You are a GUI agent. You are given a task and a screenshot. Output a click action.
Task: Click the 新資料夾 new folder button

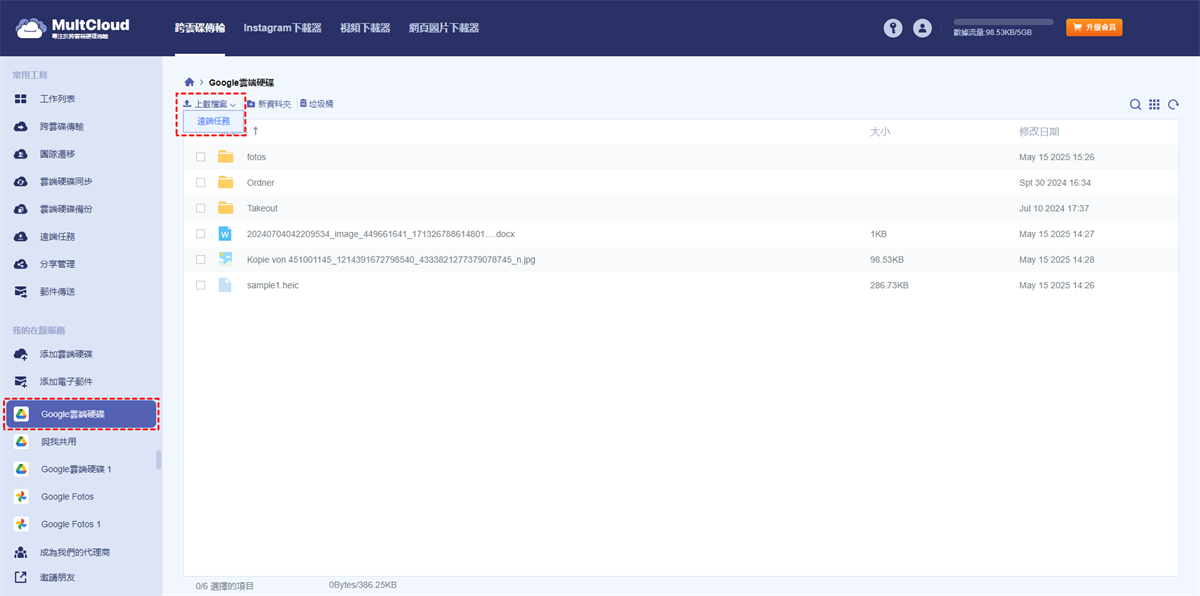pyautogui.click(x=268, y=104)
